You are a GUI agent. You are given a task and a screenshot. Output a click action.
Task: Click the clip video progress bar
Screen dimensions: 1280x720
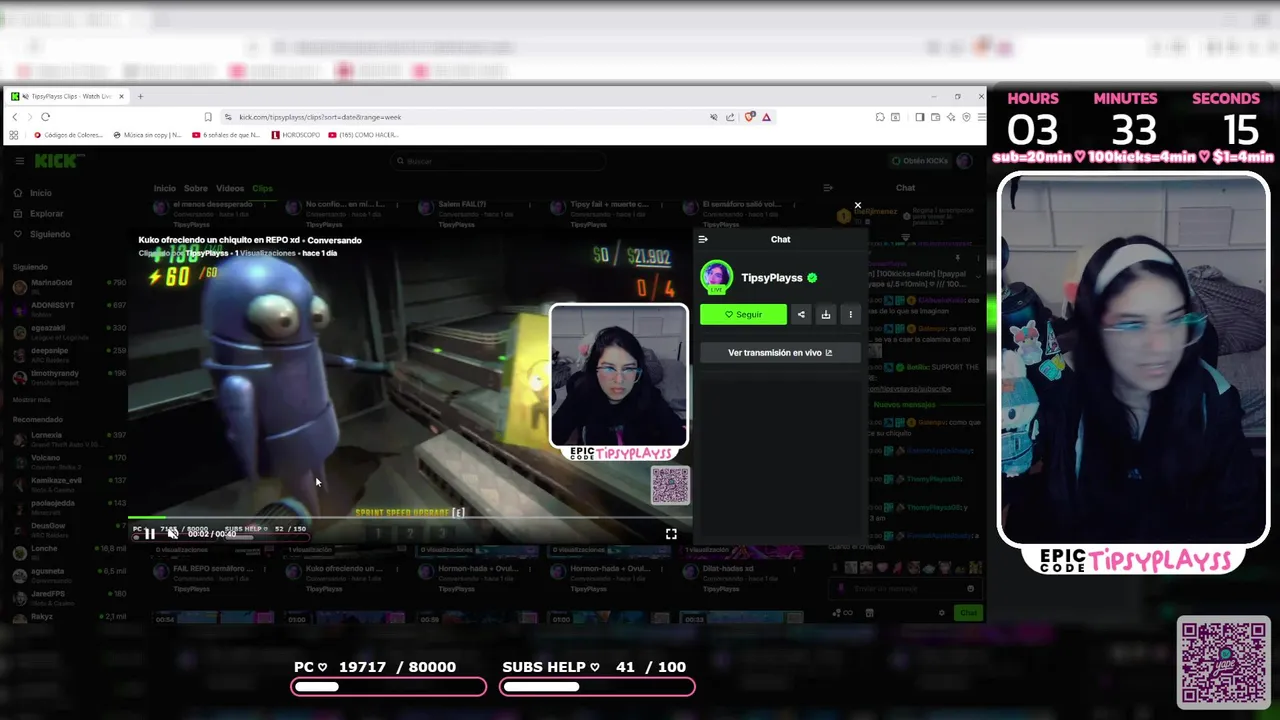pos(410,518)
